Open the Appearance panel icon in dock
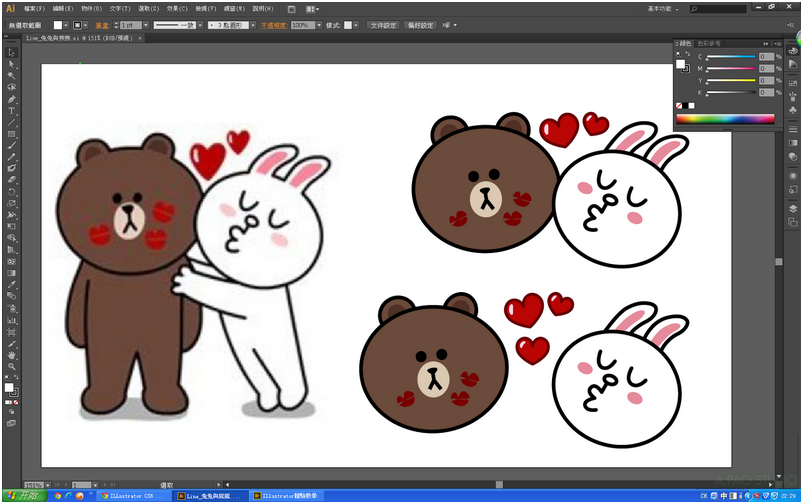This screenshot has height=504, width=804. pos(793,176)
